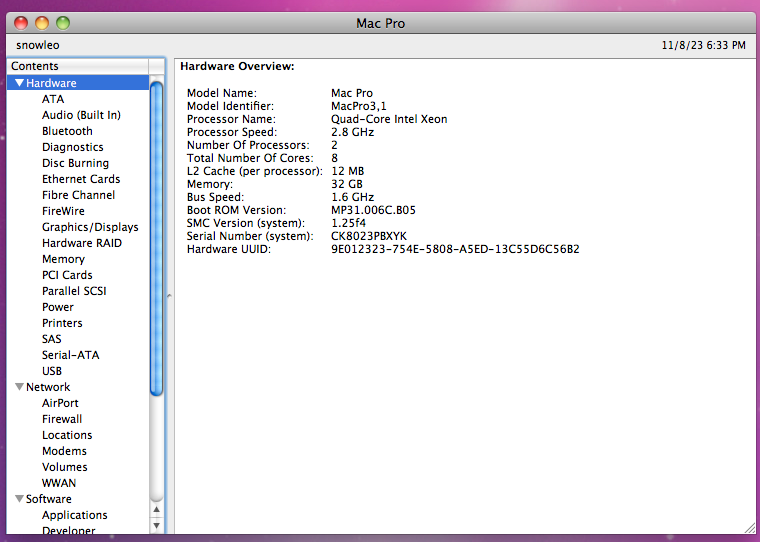This screenshot has height=542, width=760.
Task: Click the pane splitter divider handle
Action: point(169,295)
